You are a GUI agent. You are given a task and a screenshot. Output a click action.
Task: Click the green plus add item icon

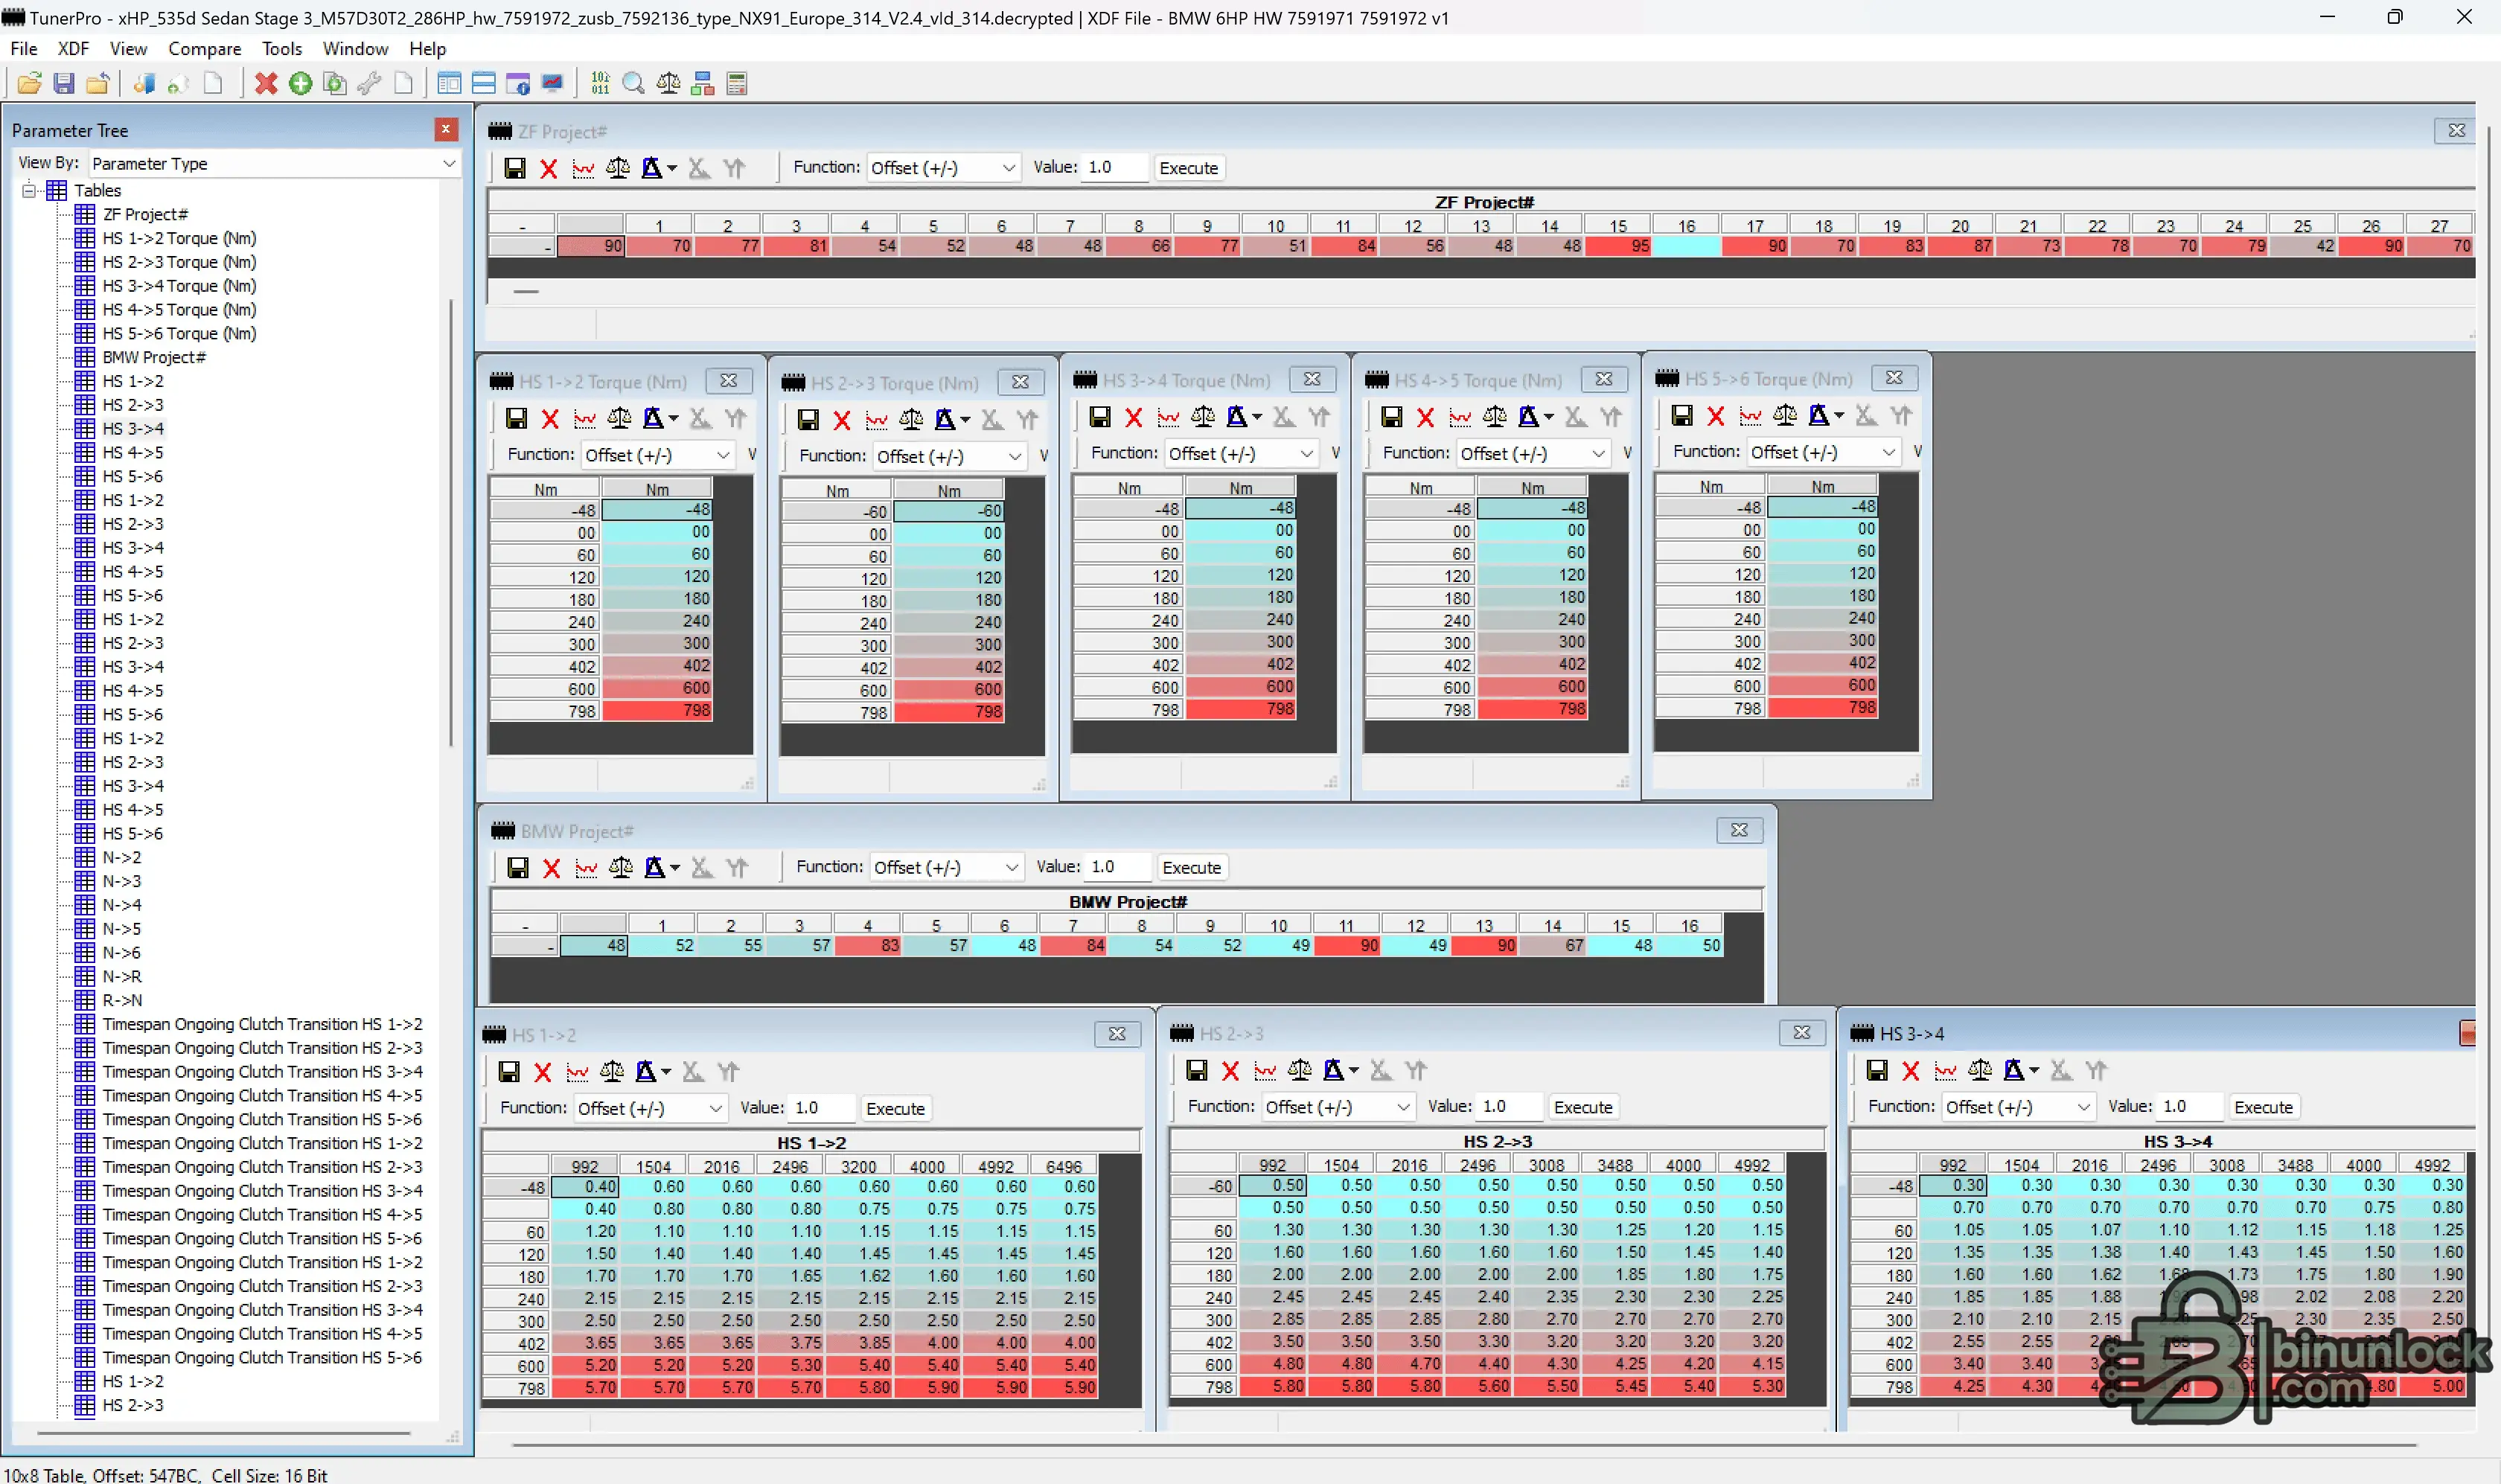(x=300, y=84)
